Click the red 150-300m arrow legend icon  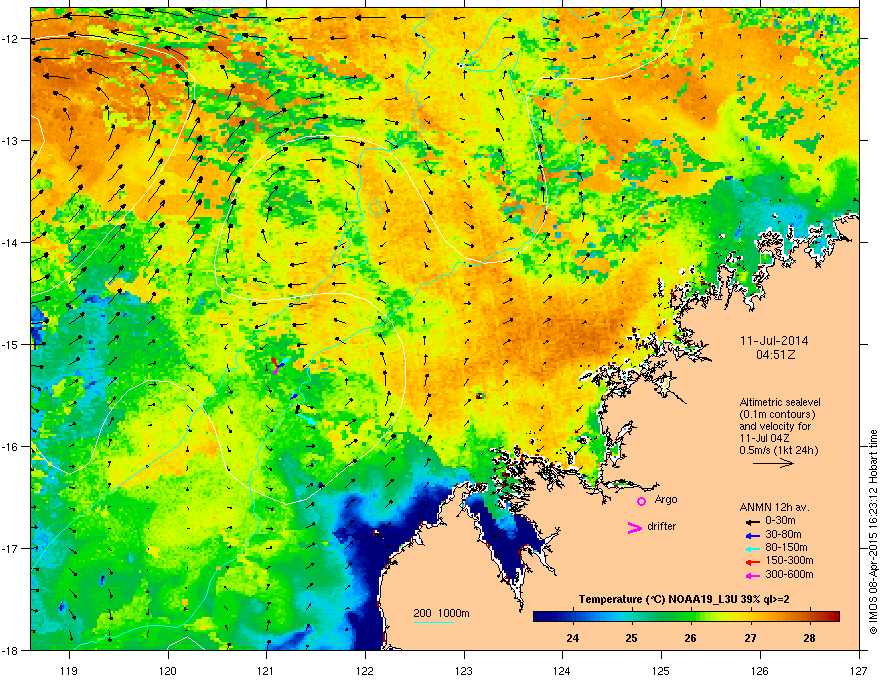(x=752, y=562)
